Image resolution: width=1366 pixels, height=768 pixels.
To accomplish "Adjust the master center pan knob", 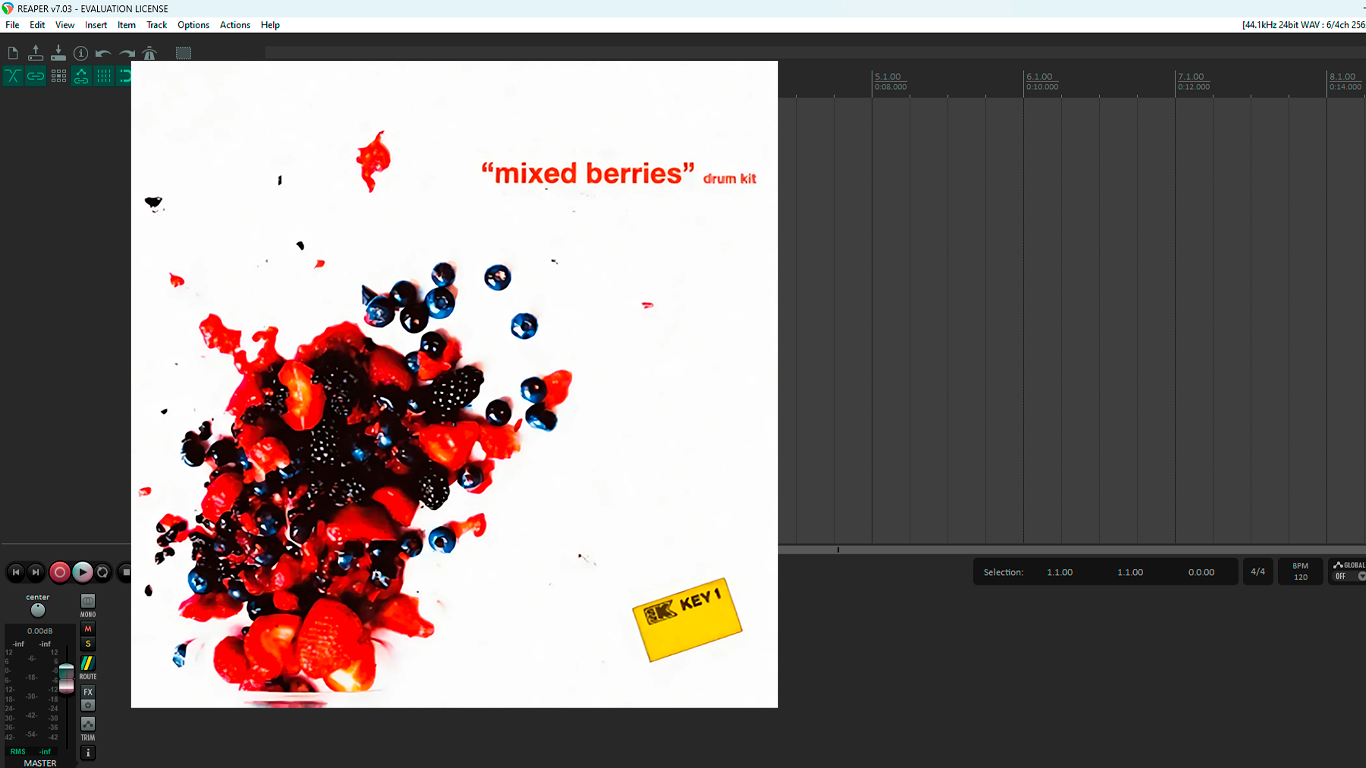I will tap(38, 610).
